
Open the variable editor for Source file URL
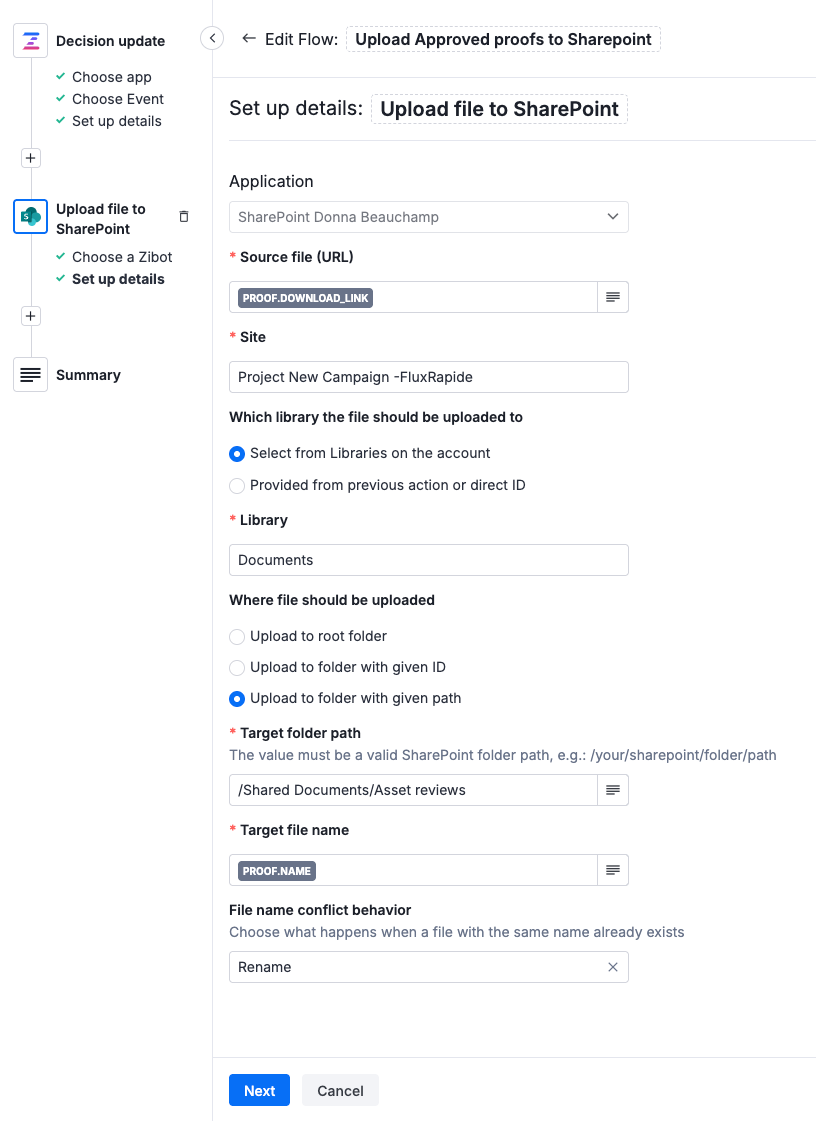[613, 297]
